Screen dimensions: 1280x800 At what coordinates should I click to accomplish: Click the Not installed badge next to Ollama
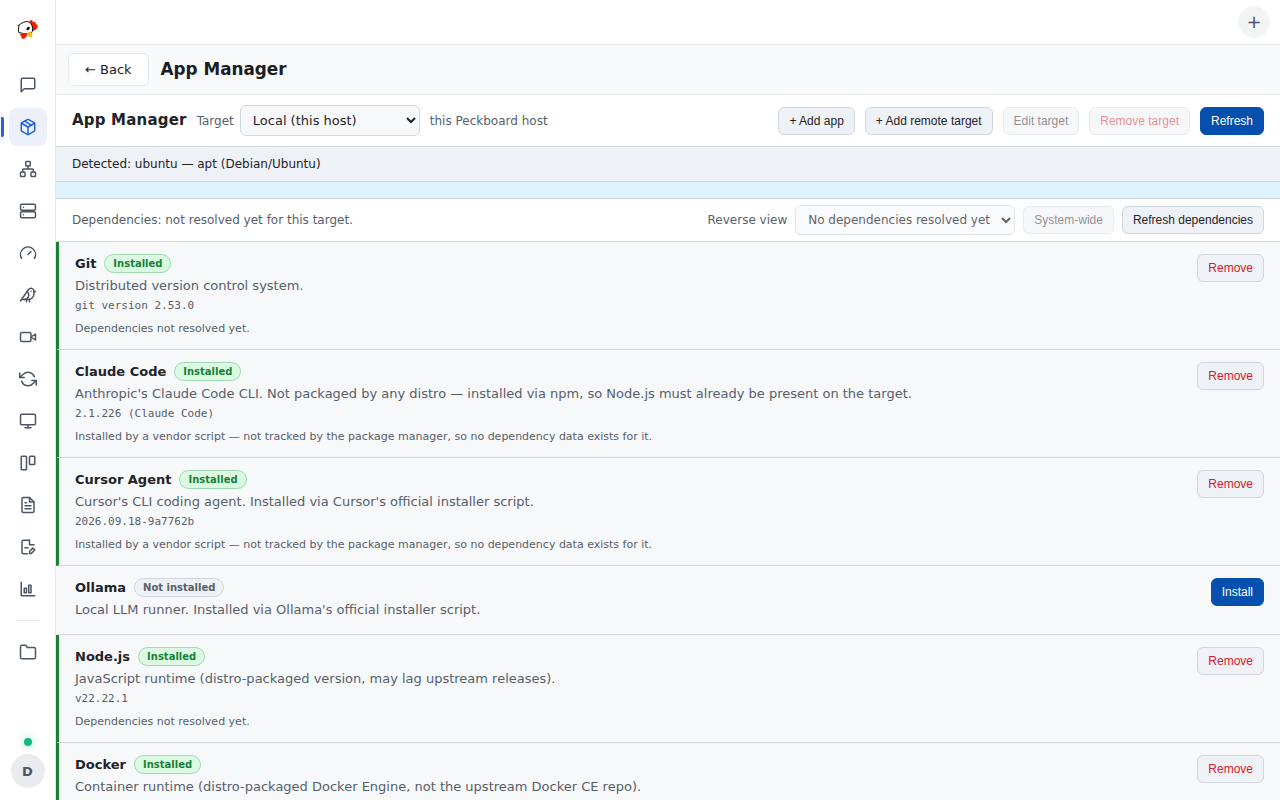pyautogui.click(x=179, y=588)
